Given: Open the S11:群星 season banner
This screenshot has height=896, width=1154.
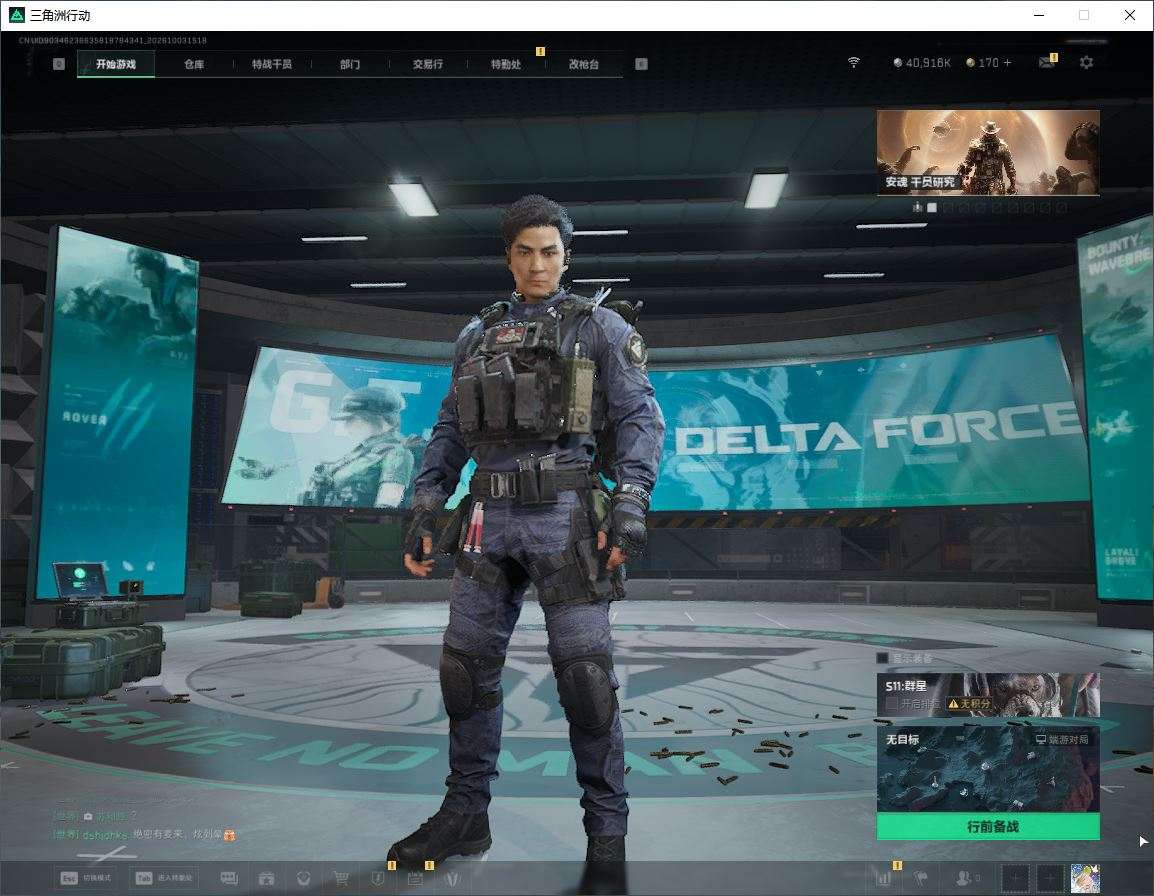Looking at the screenshot, I should point(988,694).
